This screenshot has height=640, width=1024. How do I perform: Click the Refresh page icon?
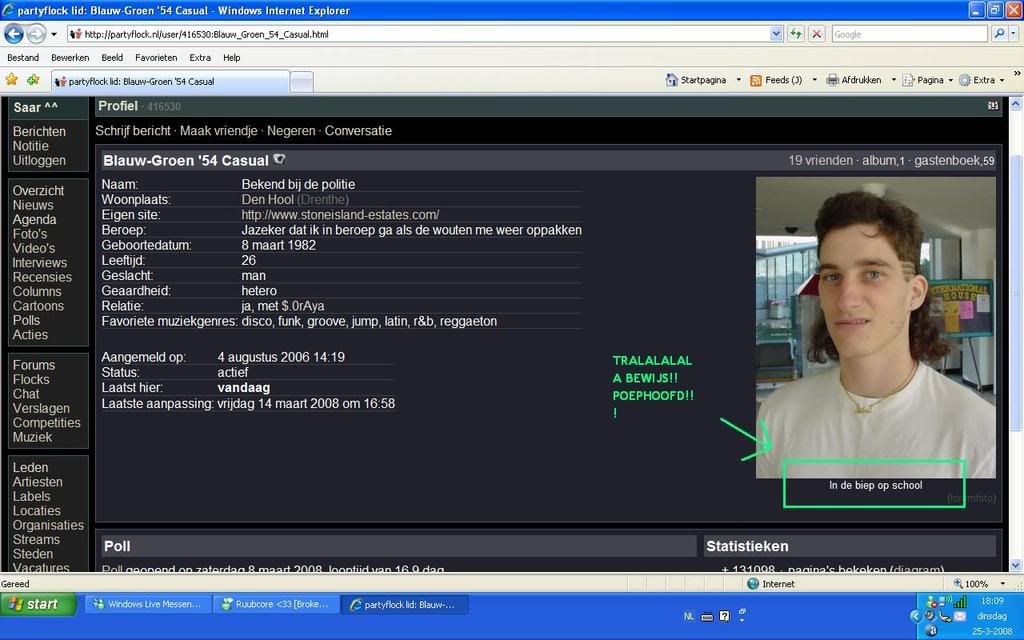click(x=796, y=34)
